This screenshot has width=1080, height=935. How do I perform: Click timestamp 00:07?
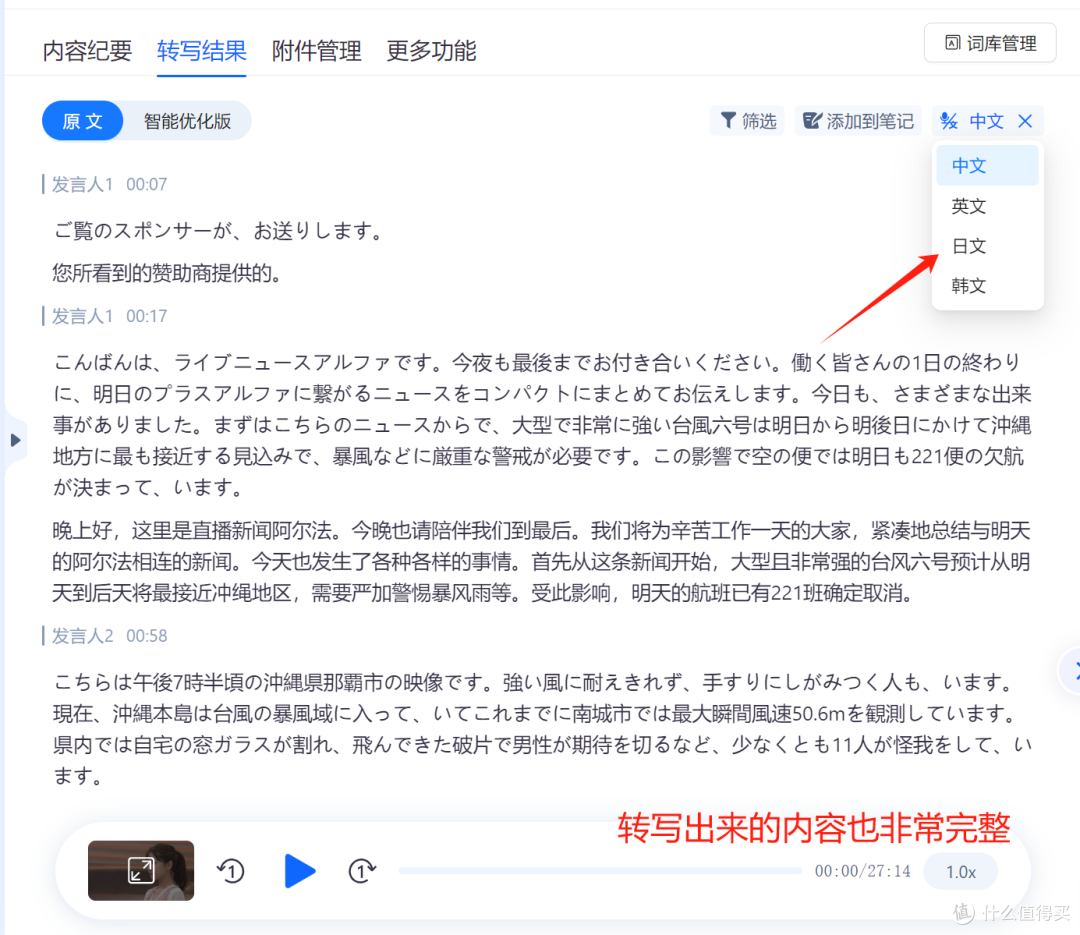[x=147, y=185]
